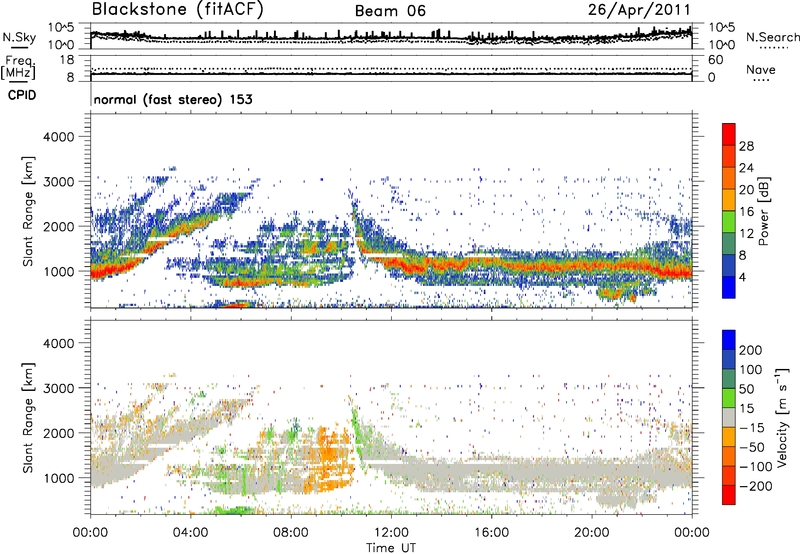The image size is (800, 554).
Task: Click the orange velocity patch near 09:30
Action: click(327, 451)
